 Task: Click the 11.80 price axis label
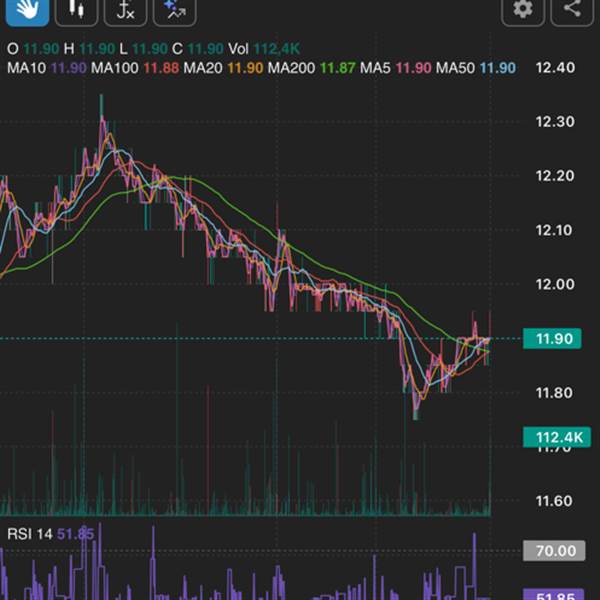(554, 393)
